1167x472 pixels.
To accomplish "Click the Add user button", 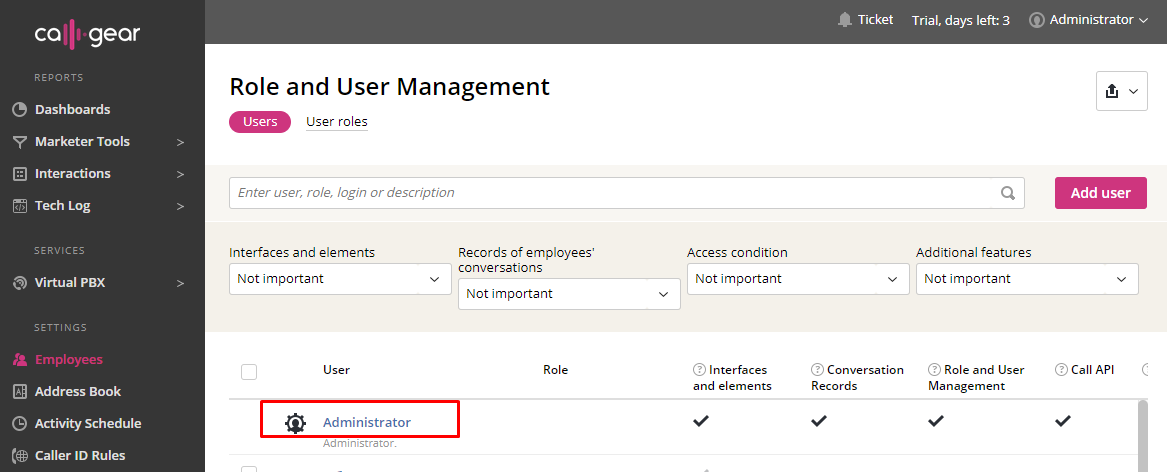I will click(1101, 193).
